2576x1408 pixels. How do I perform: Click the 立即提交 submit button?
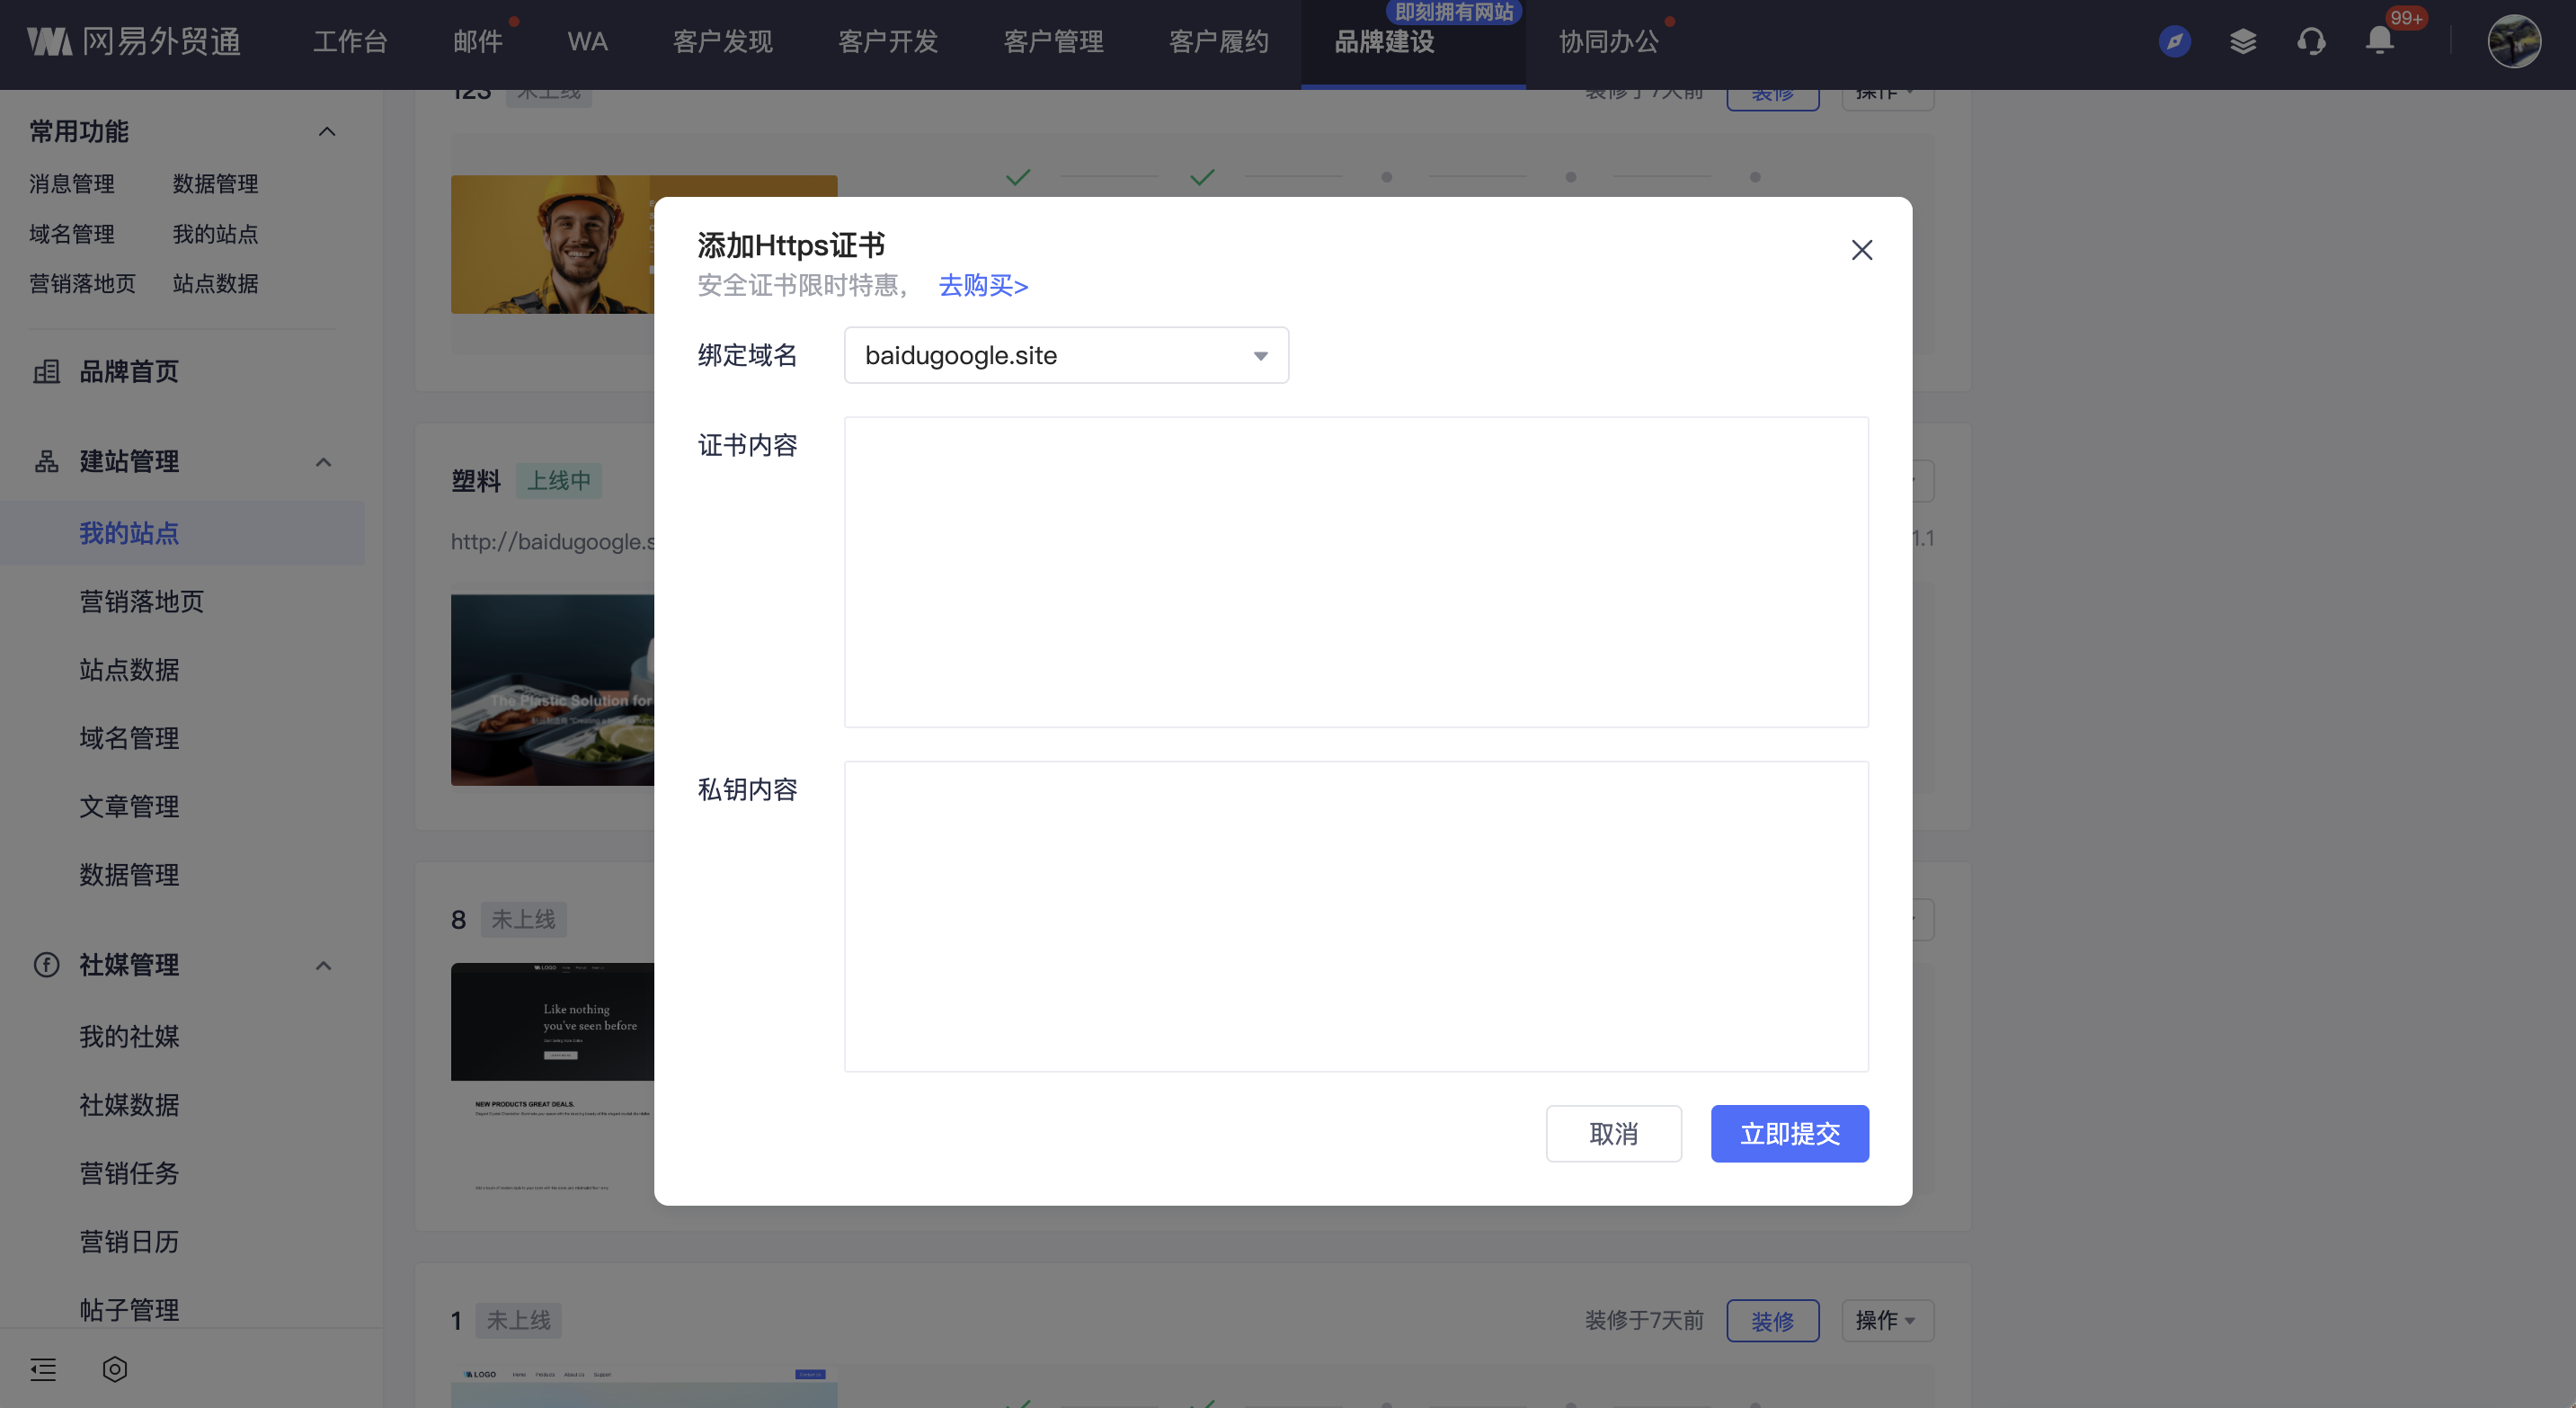point(1789,1133)
